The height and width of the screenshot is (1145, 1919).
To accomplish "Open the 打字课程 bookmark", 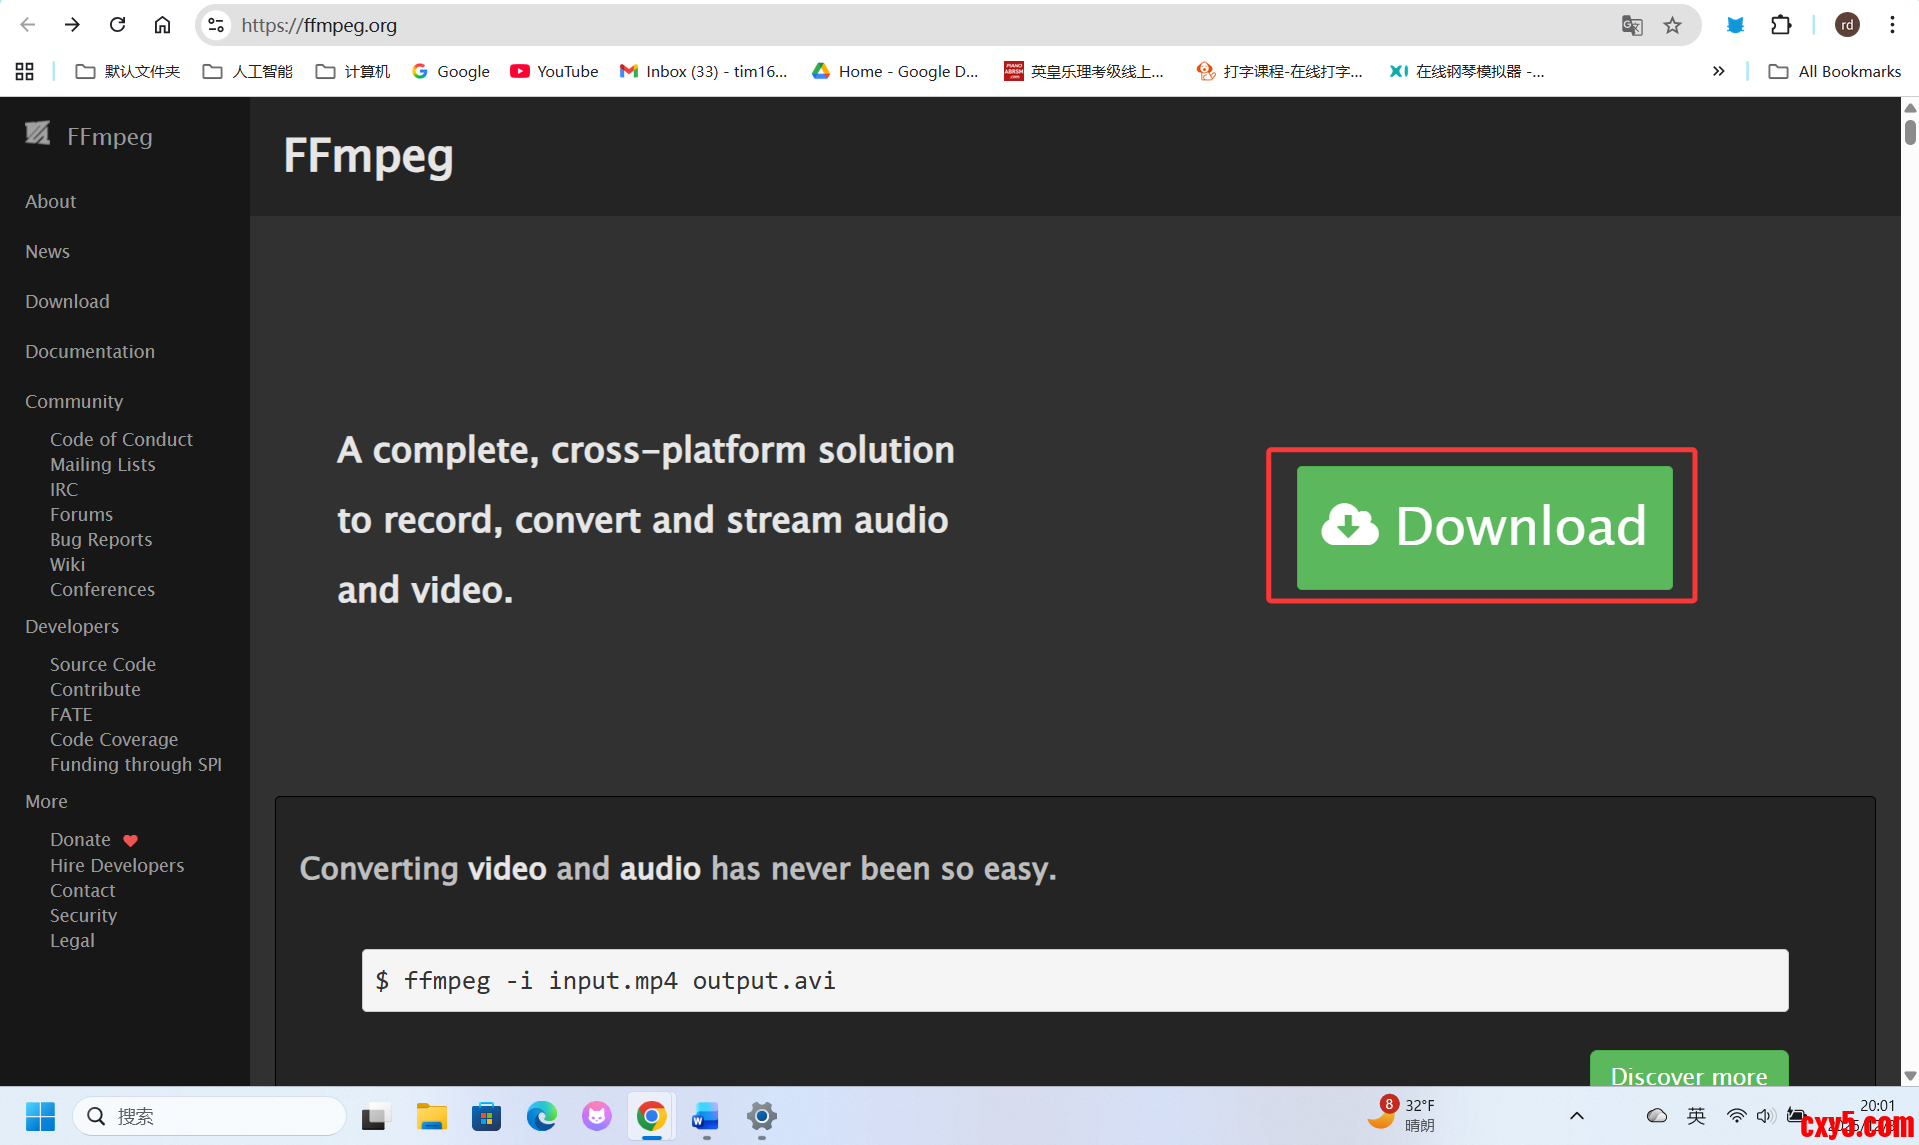I will (1280, 71).
